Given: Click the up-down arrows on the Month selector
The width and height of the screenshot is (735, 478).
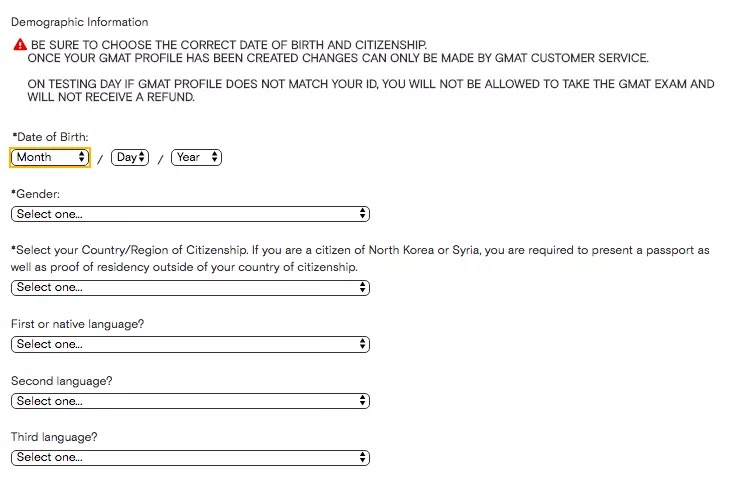Looking at the screenshot, I should tap(82, 157).
